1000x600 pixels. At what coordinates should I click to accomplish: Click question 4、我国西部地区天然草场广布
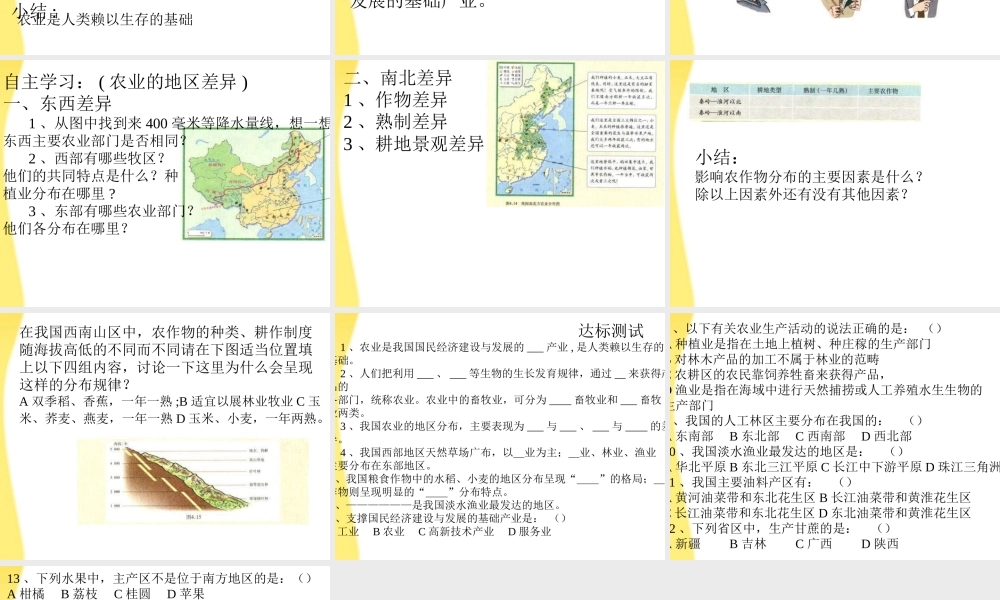[497, 458]
